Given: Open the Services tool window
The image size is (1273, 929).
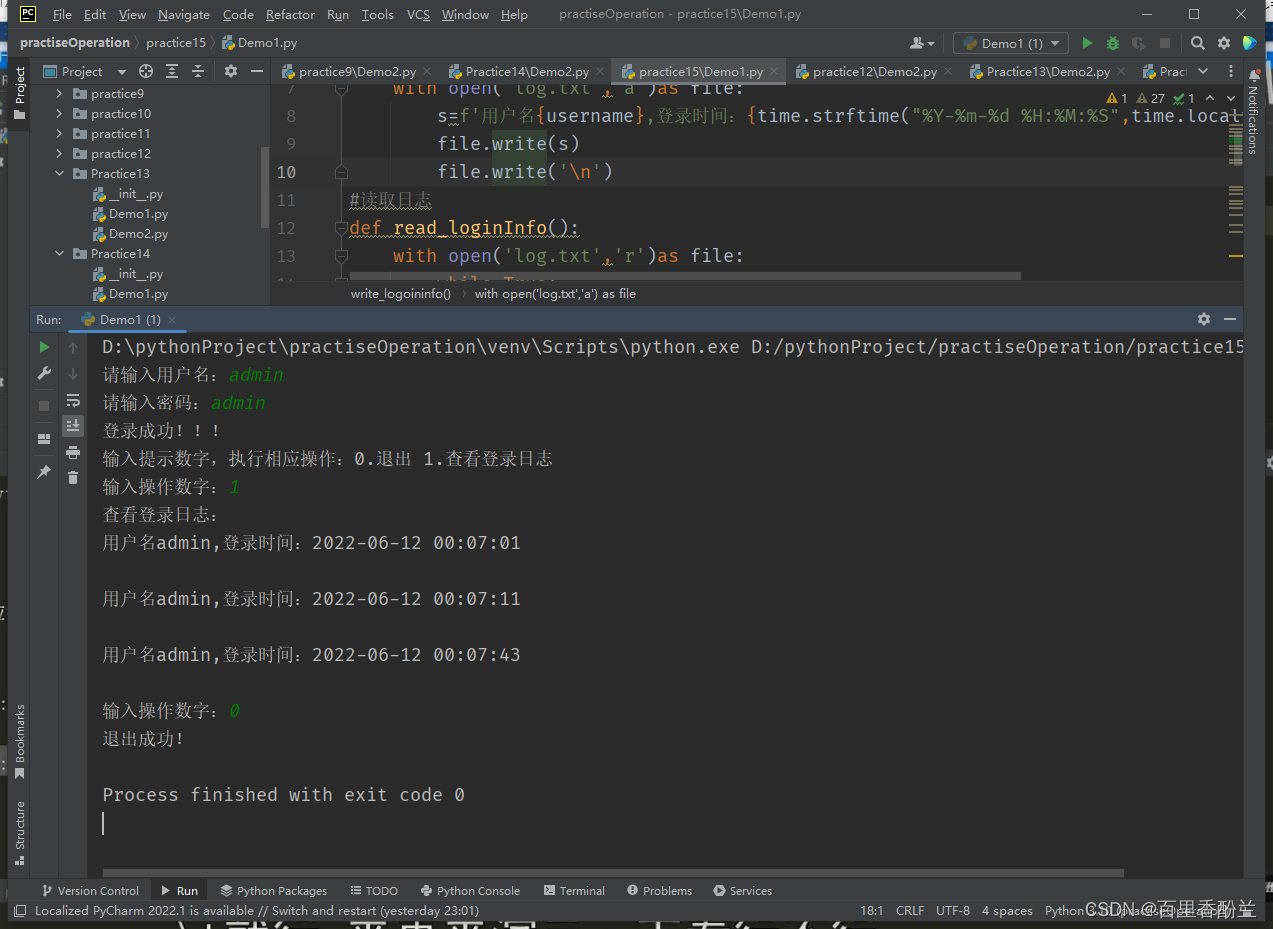Looking at the screenshot, I should (x=742, y=890).
